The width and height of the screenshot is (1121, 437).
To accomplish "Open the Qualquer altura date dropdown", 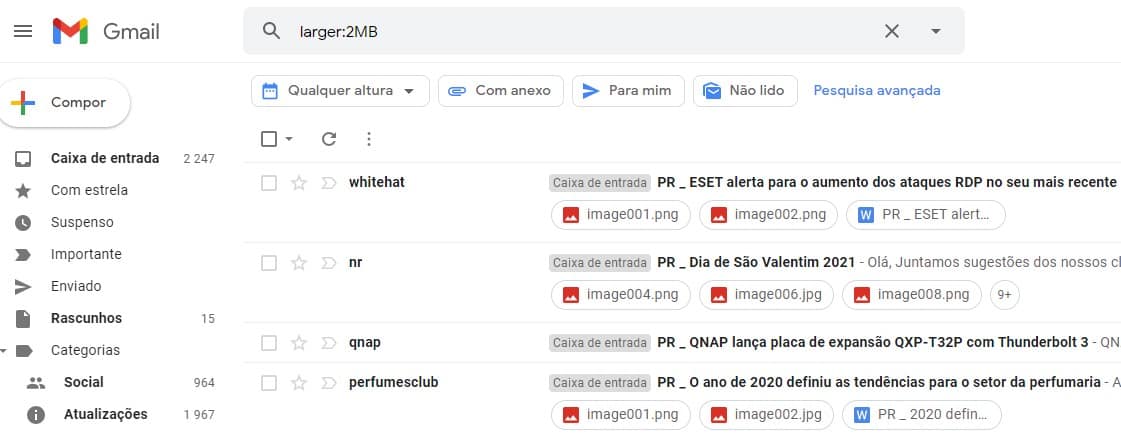I will pos(340,91).
